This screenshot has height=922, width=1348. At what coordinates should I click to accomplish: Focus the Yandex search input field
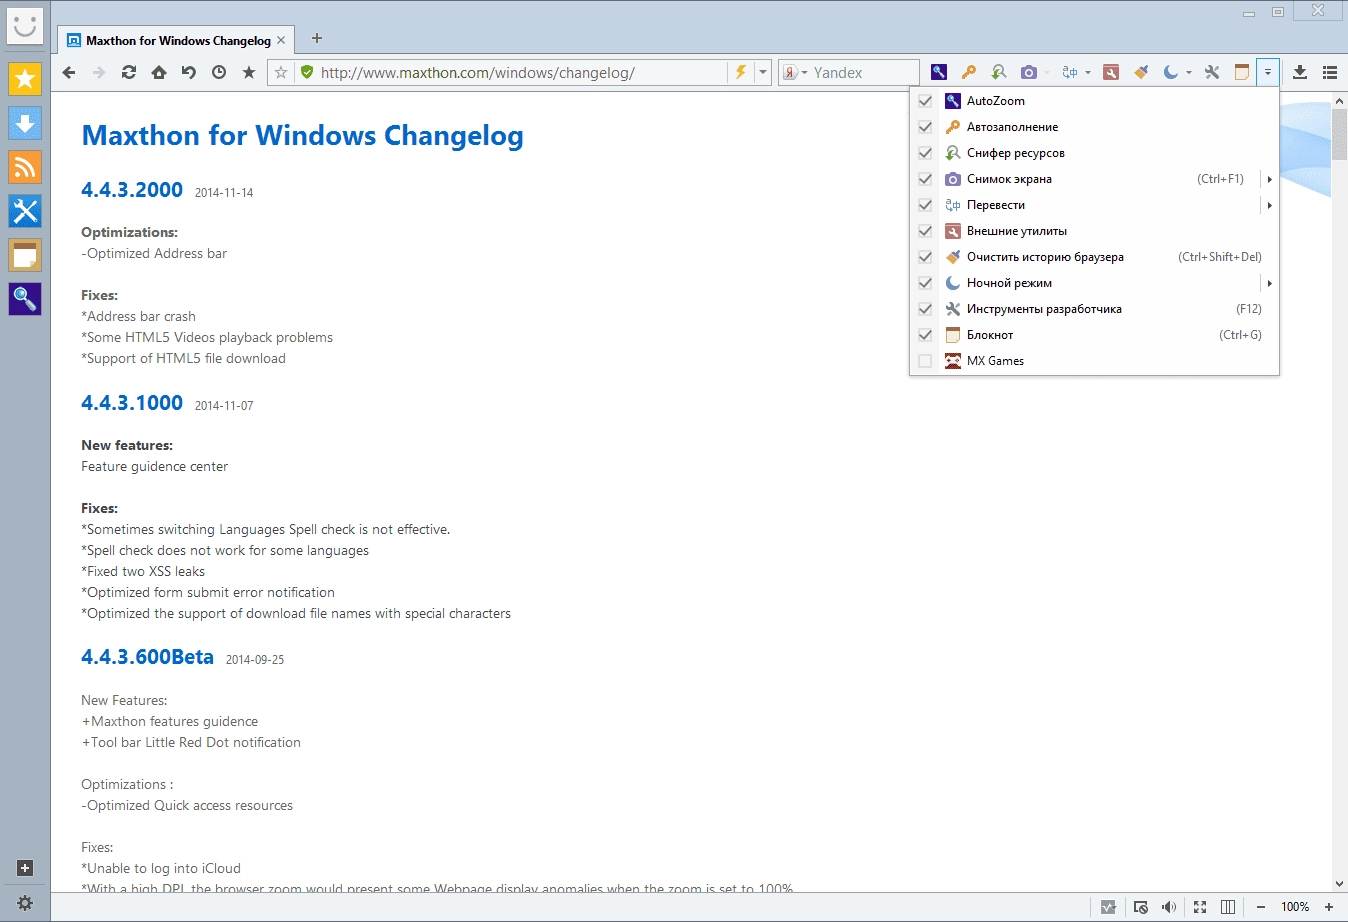coord(864,72)
